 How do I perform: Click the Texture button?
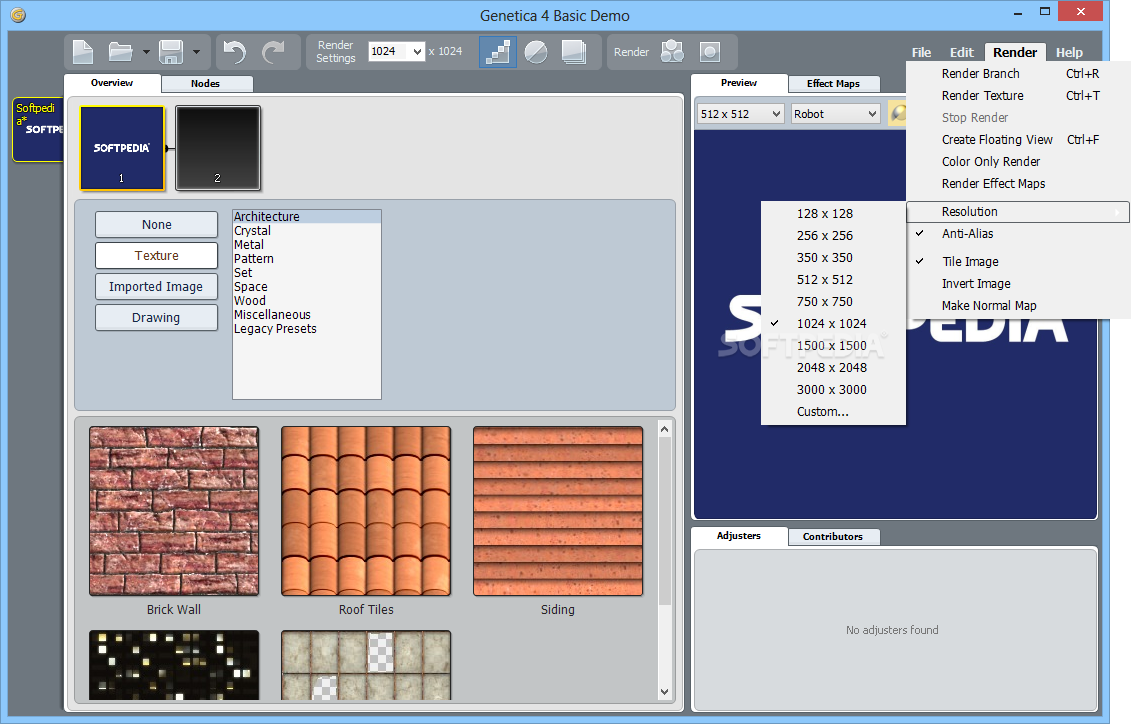tap(157, 255)
